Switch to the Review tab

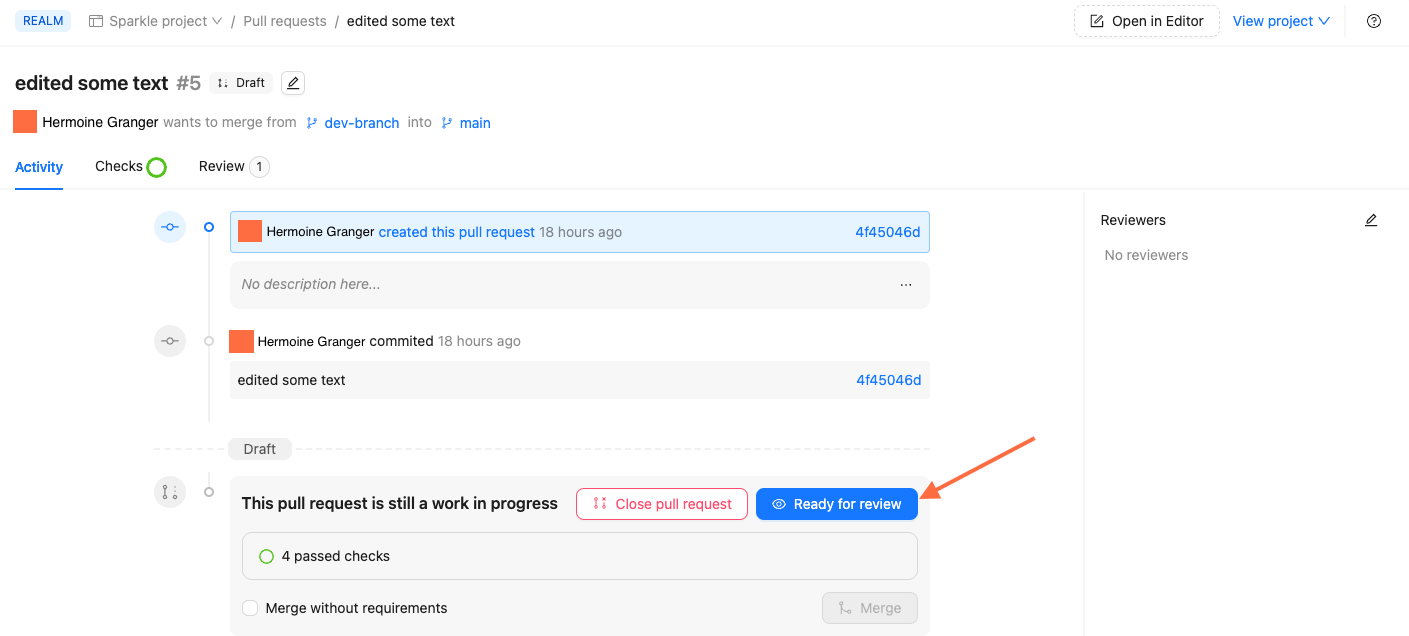(222, 166)
